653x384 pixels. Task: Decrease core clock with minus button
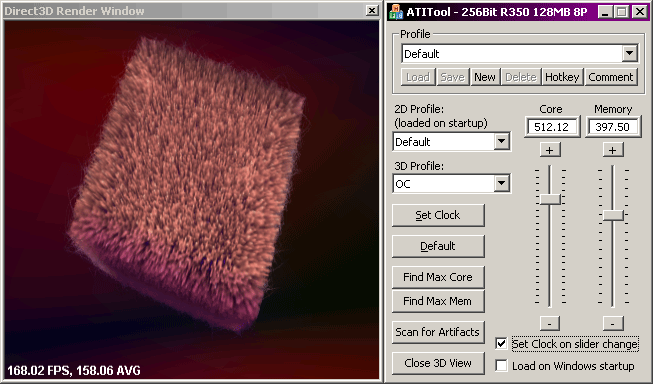pyautogui.click(x=550, y=323)
